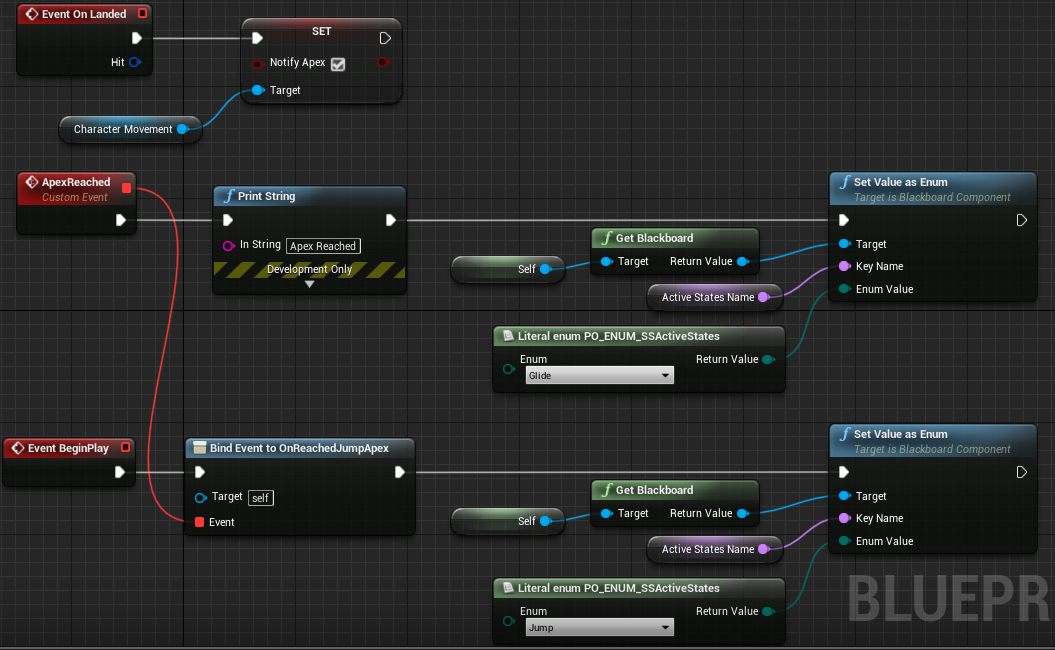This screenshot has height=650, width=1055.
Task: Click exec output pin of Event On Landed
Action: [x=137, y=38]
